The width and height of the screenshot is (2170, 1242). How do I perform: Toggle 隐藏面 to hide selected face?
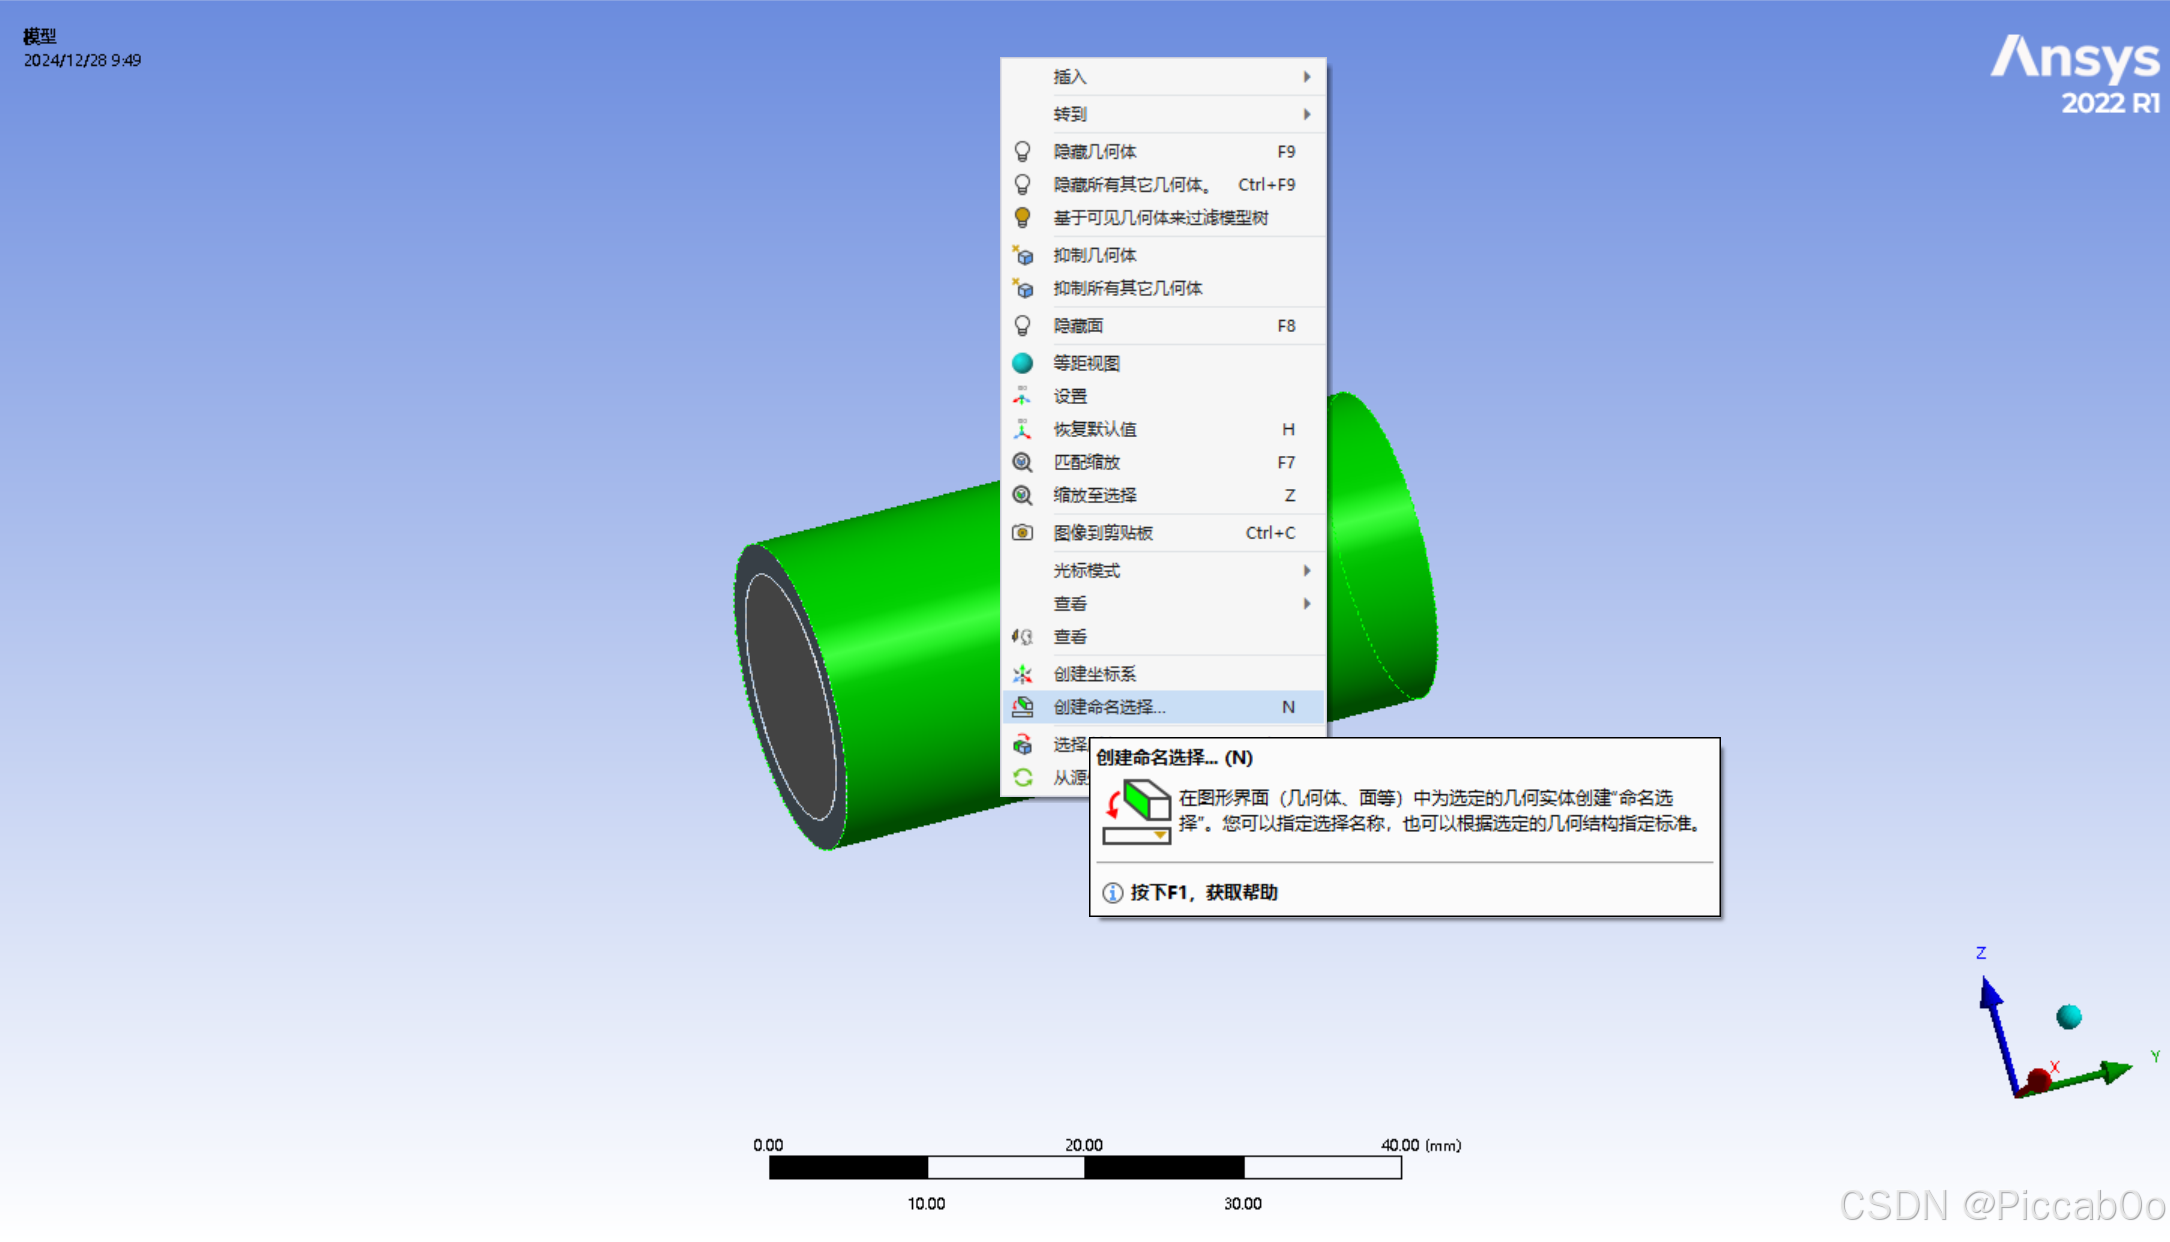click(x=1078, y=326)
